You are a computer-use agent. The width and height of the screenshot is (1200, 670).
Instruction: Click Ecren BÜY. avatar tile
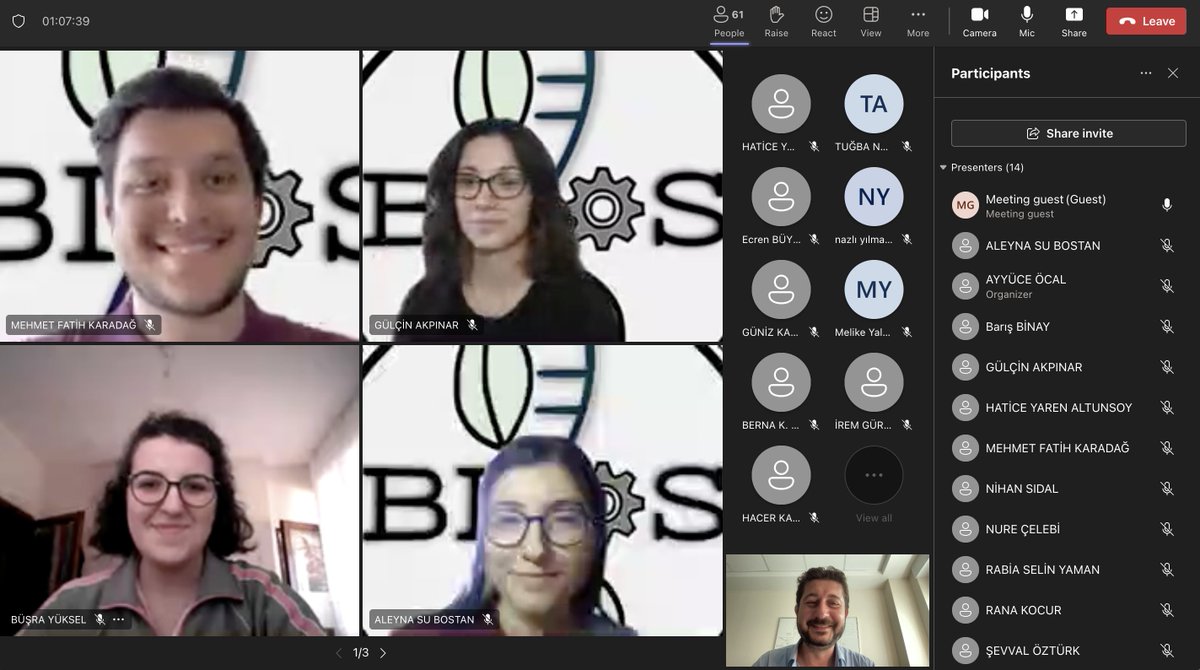[x=781, y=197]
